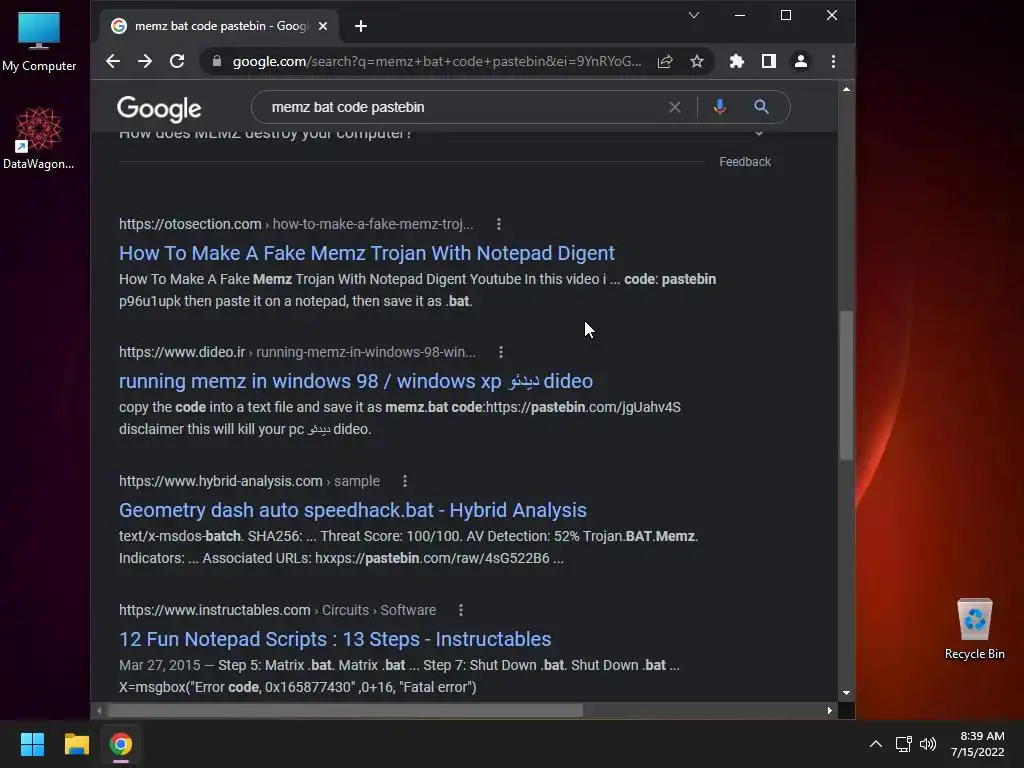Open options dots for instructables.com result
Screen dimensions: 1024x768
(461, 610)
